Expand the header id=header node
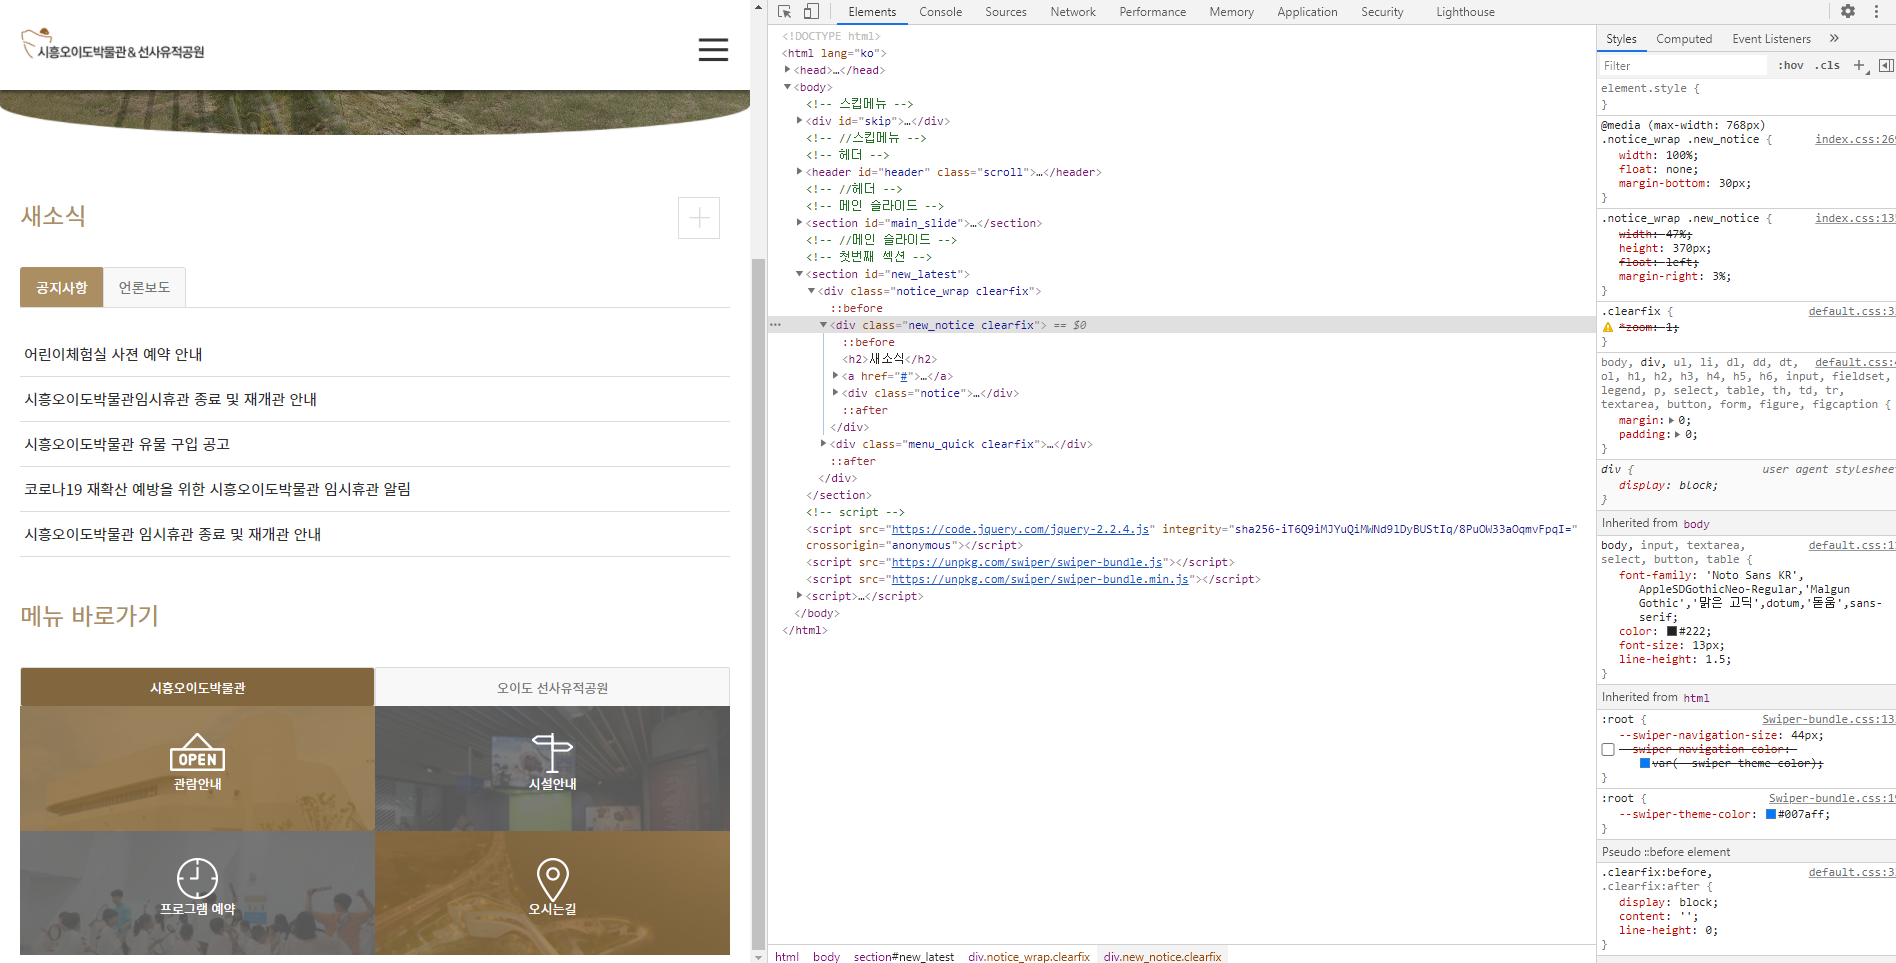This screenshot has width=1896, height=963. point(799,172)
